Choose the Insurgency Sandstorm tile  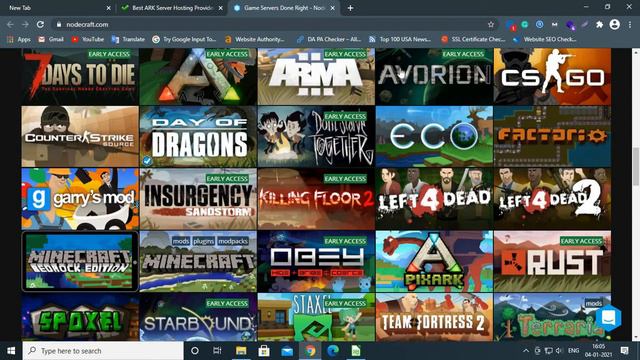click(198, 199)
